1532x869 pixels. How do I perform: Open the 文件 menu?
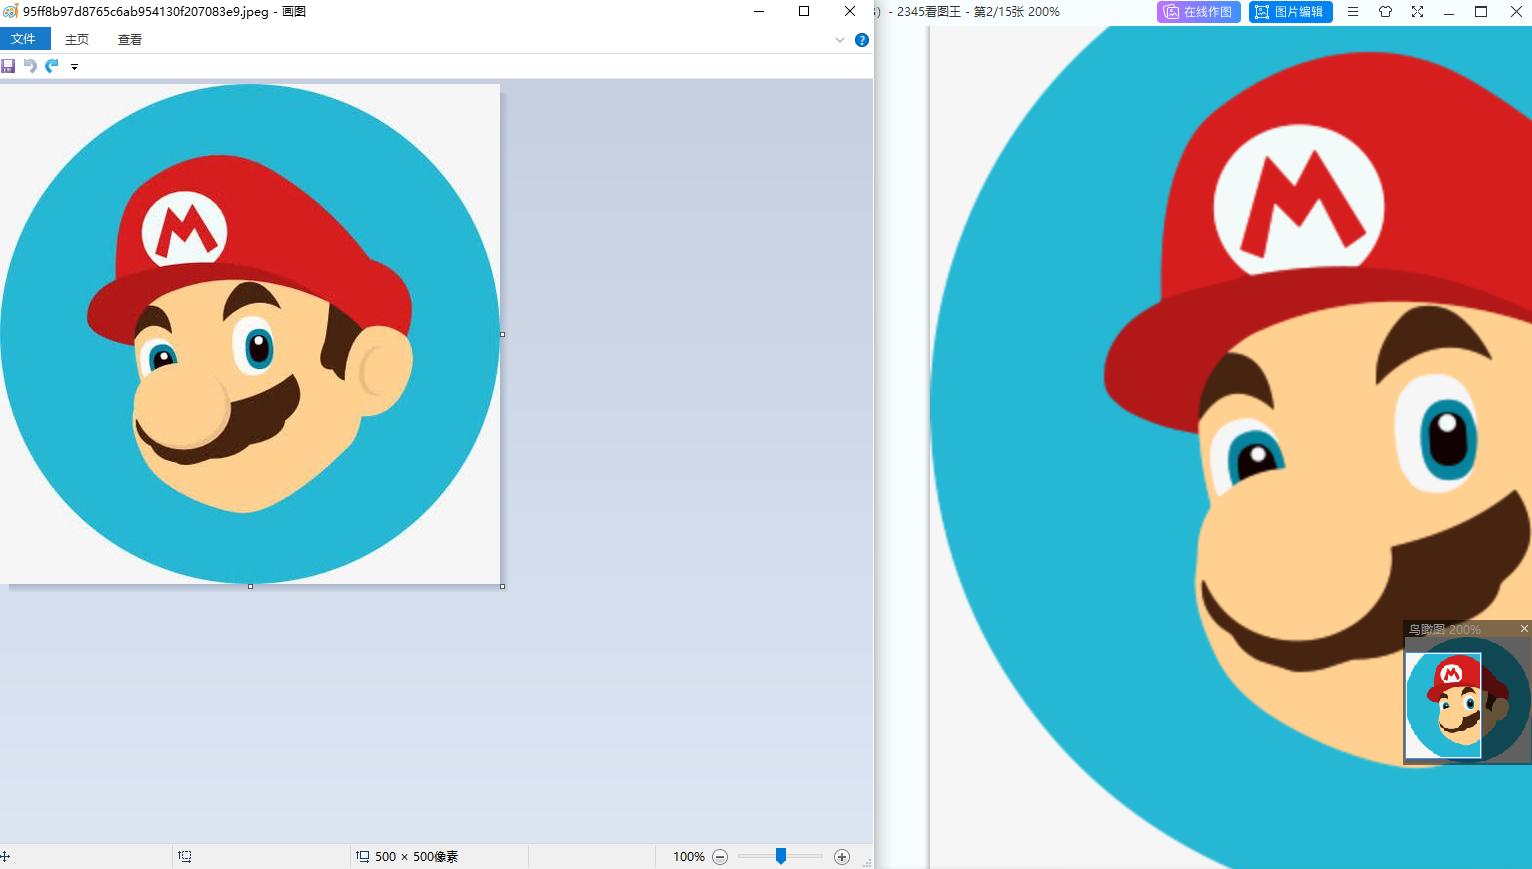pyautogui.click(x=24, y=39)
